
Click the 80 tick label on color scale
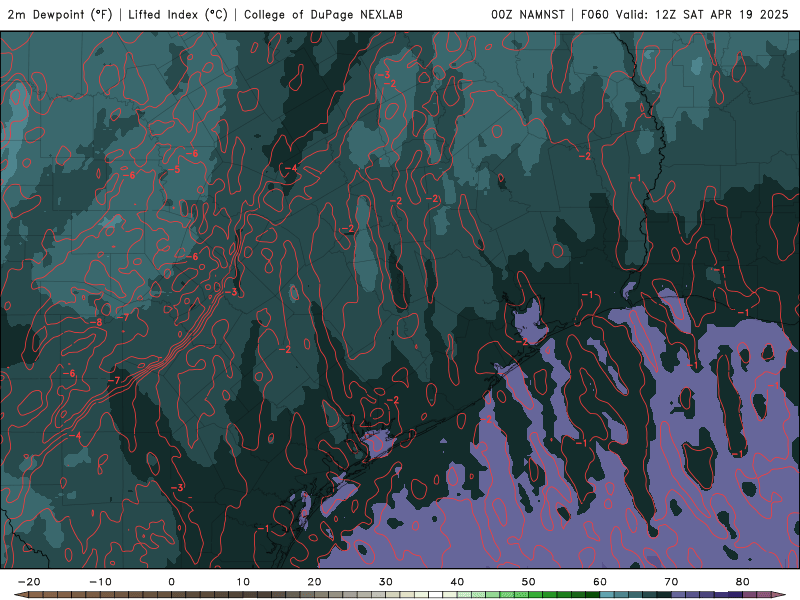(743, 582)
